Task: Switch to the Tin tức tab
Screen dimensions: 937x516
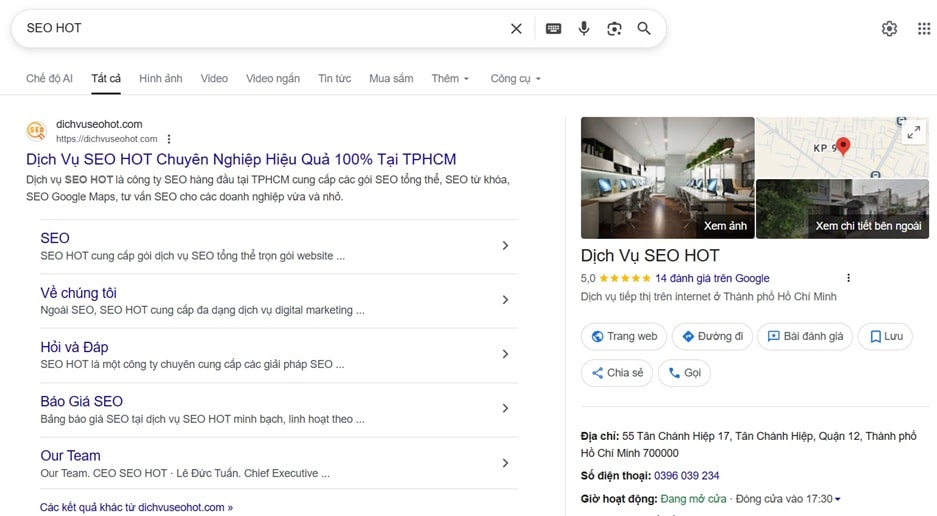Action: 335,78
